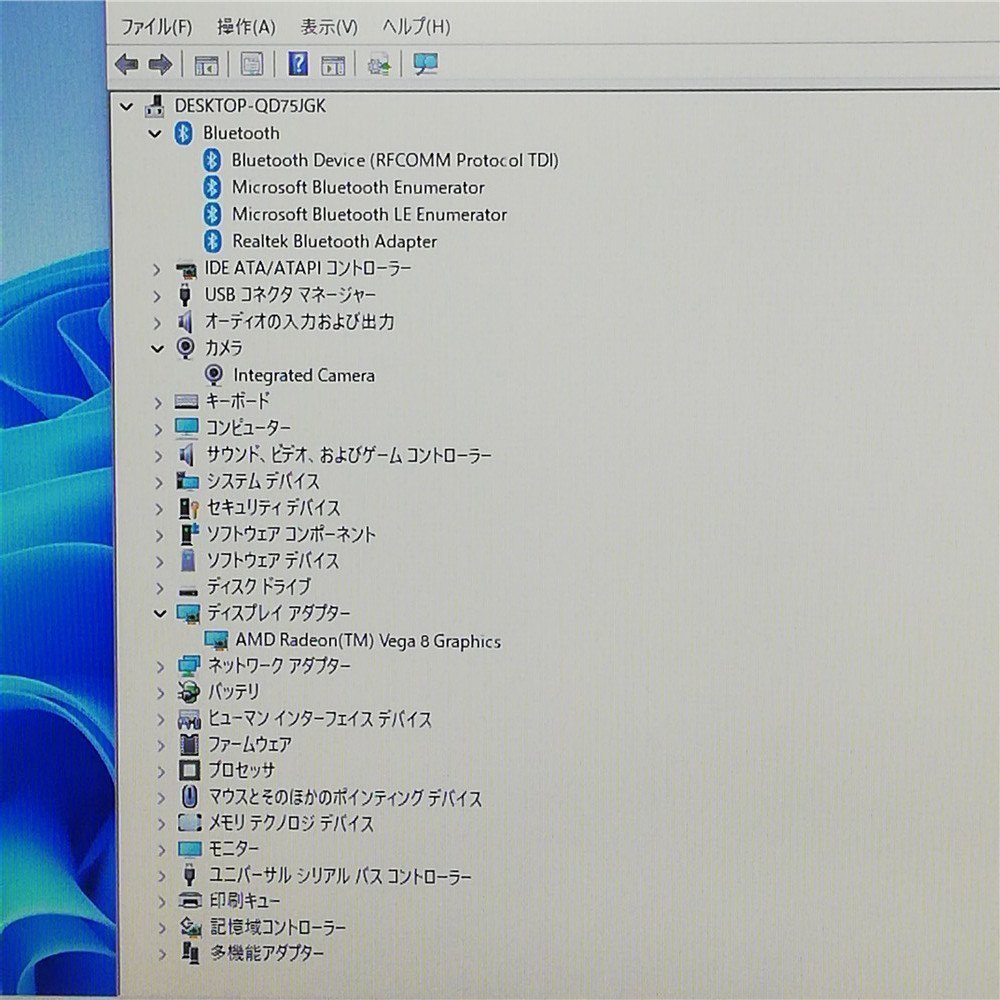1000x1000 pixels.
Task: Select サウンド、ビデオ、およびゲーム コントローラー row
Action: pyautogui.click(x=348, y=455)
